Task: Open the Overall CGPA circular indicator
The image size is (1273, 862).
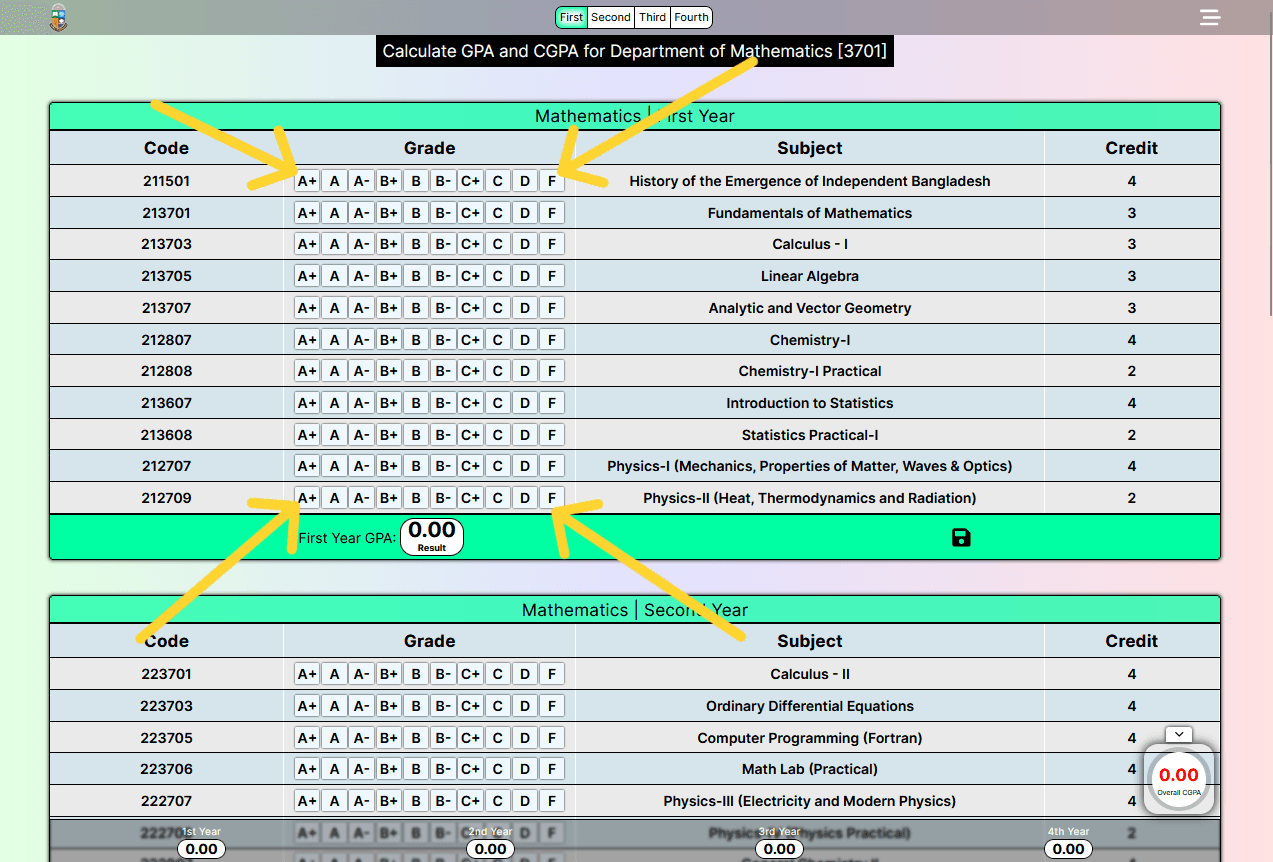Action: (x=1178, y=779)
